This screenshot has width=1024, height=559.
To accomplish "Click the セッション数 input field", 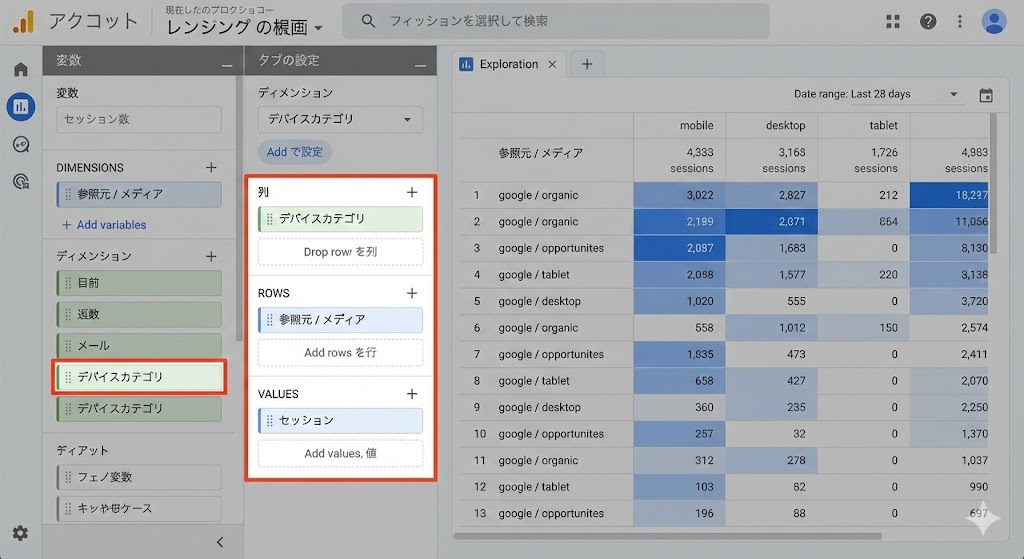I will click(139, 119).
